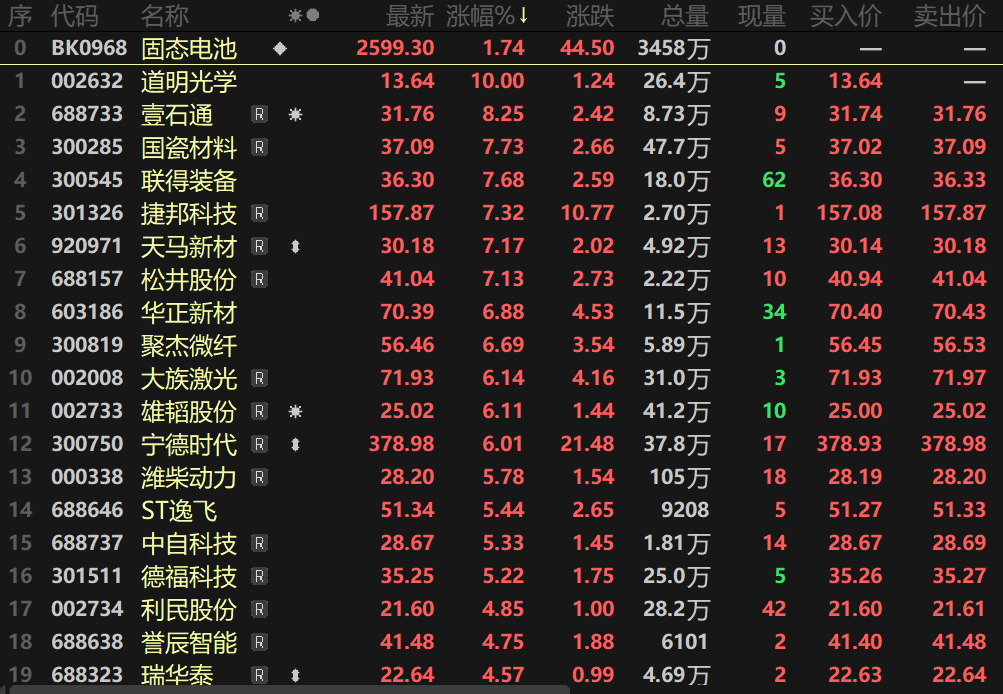Click the sun marker icon on 壹石通 row
The width and height of the screenshot is (1003, 694).
295,114
